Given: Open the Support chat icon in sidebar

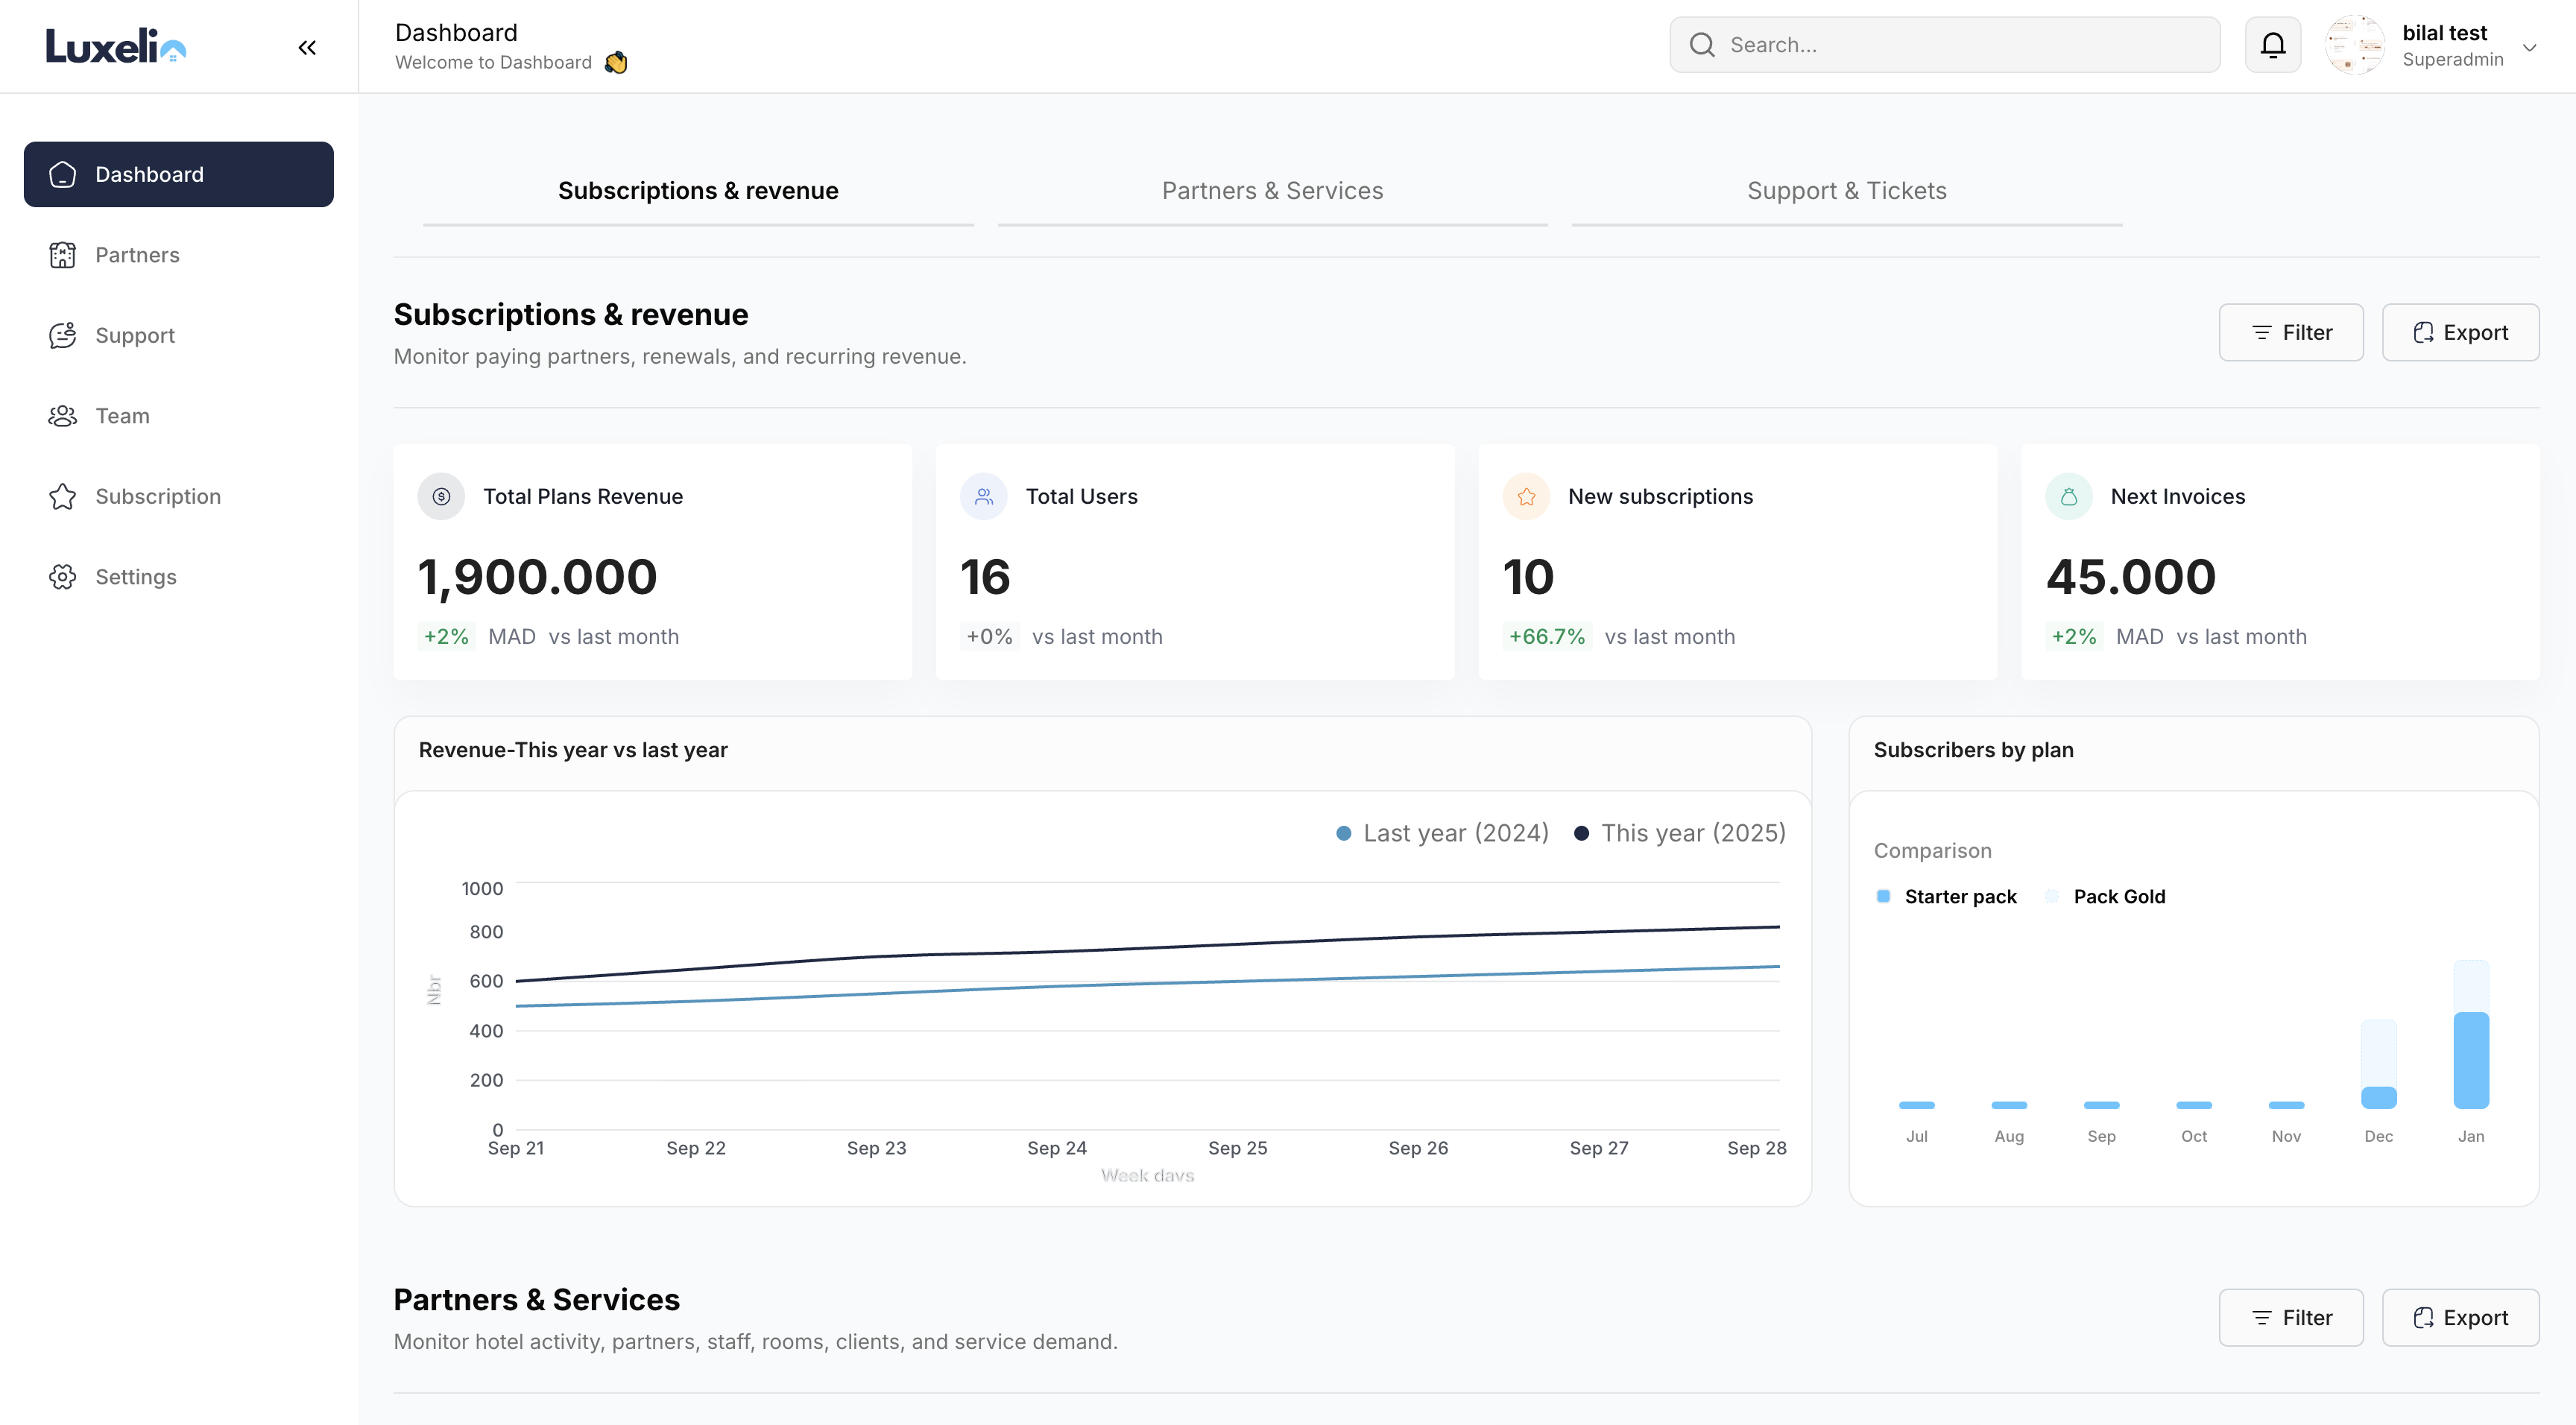Looking at the screenshot, I should [x=63, y=335].
